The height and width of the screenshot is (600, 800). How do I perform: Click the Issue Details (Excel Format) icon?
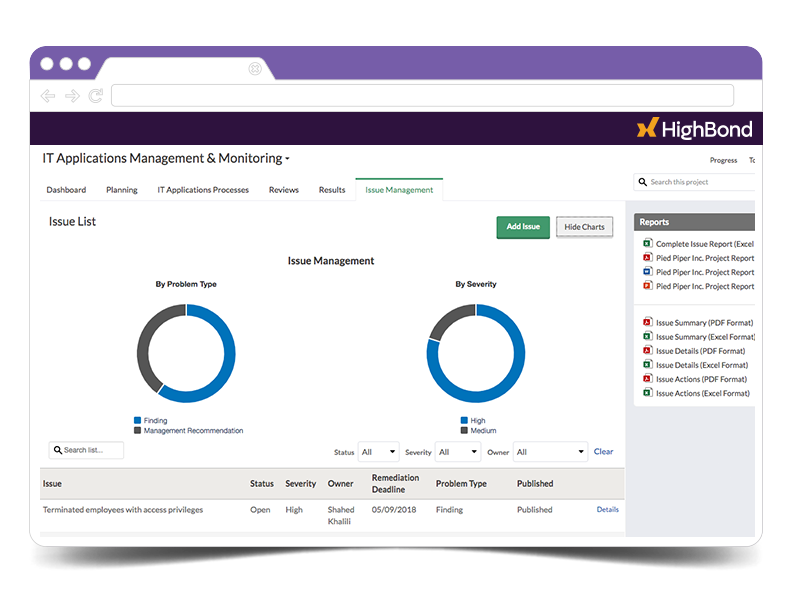pyautogui.click(x=647, y=364)
